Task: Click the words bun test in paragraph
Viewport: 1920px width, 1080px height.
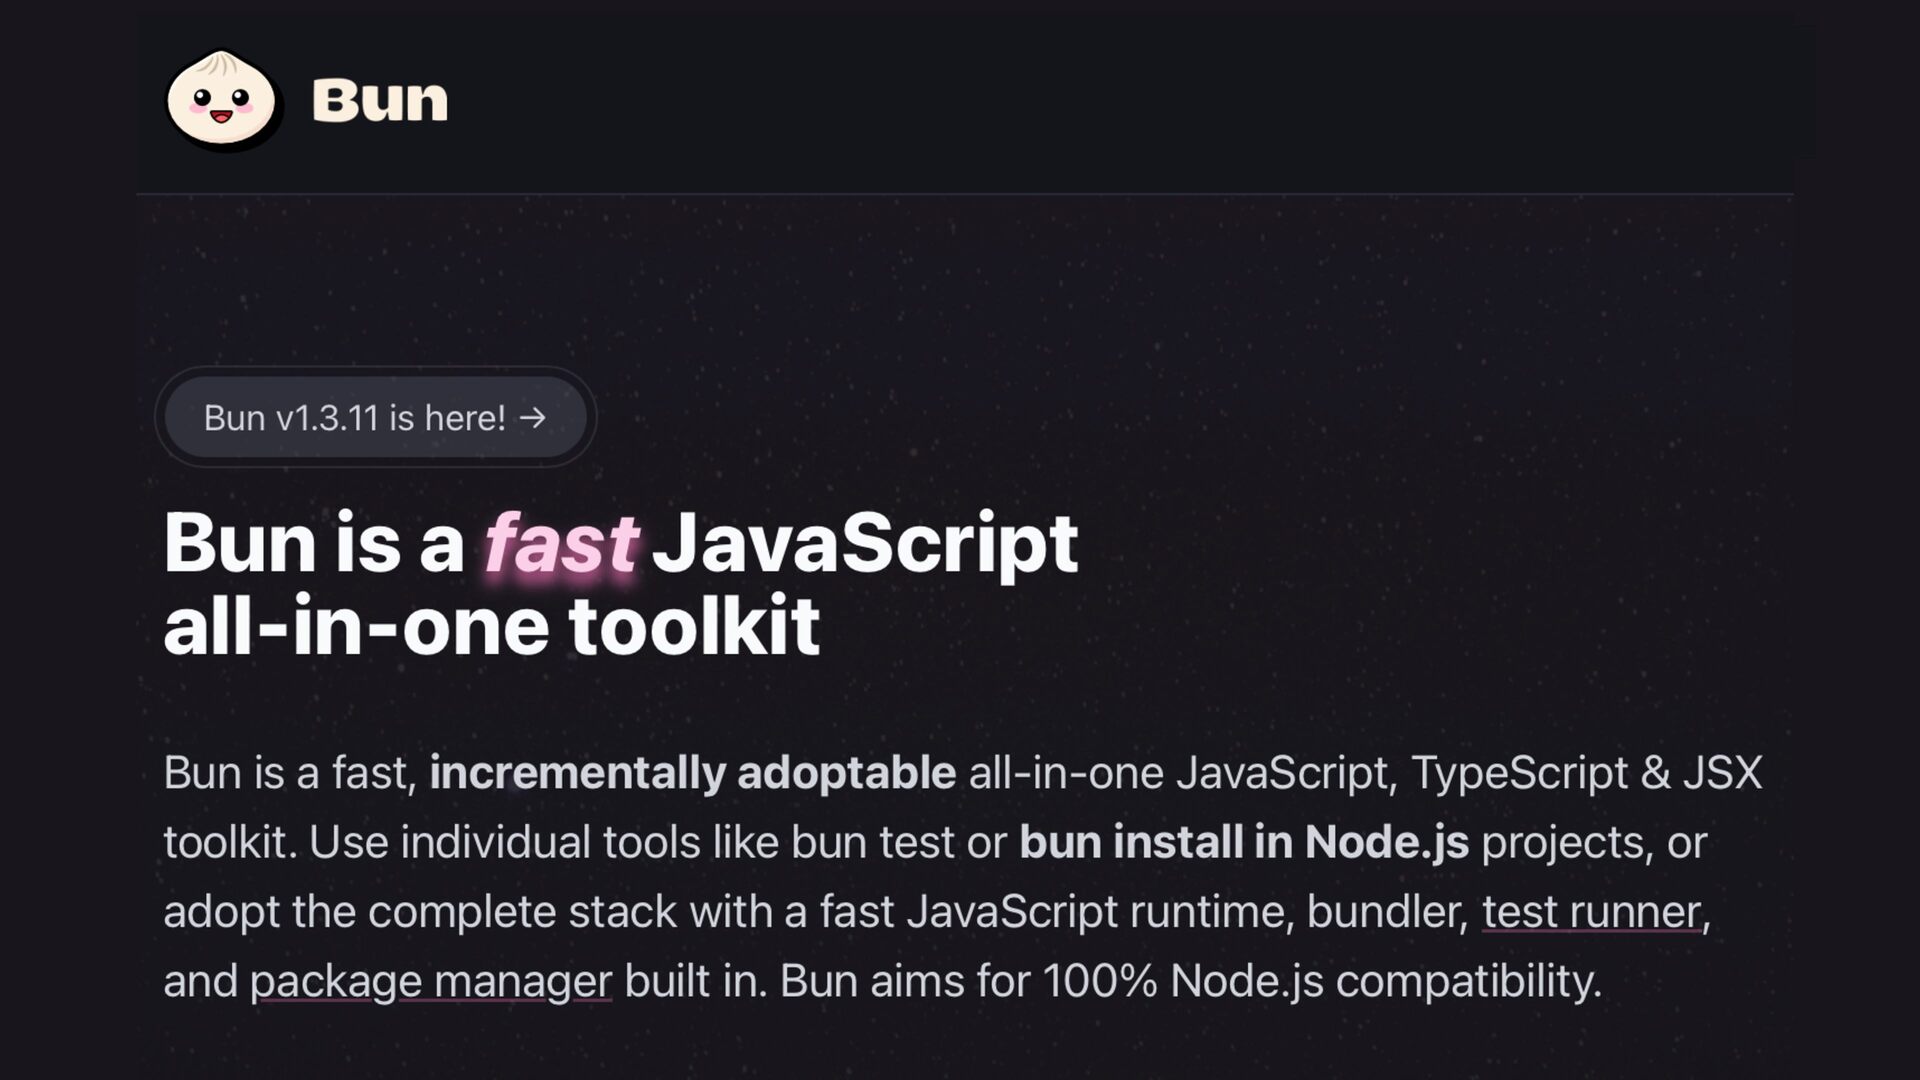Action: [x=872, y=842]
